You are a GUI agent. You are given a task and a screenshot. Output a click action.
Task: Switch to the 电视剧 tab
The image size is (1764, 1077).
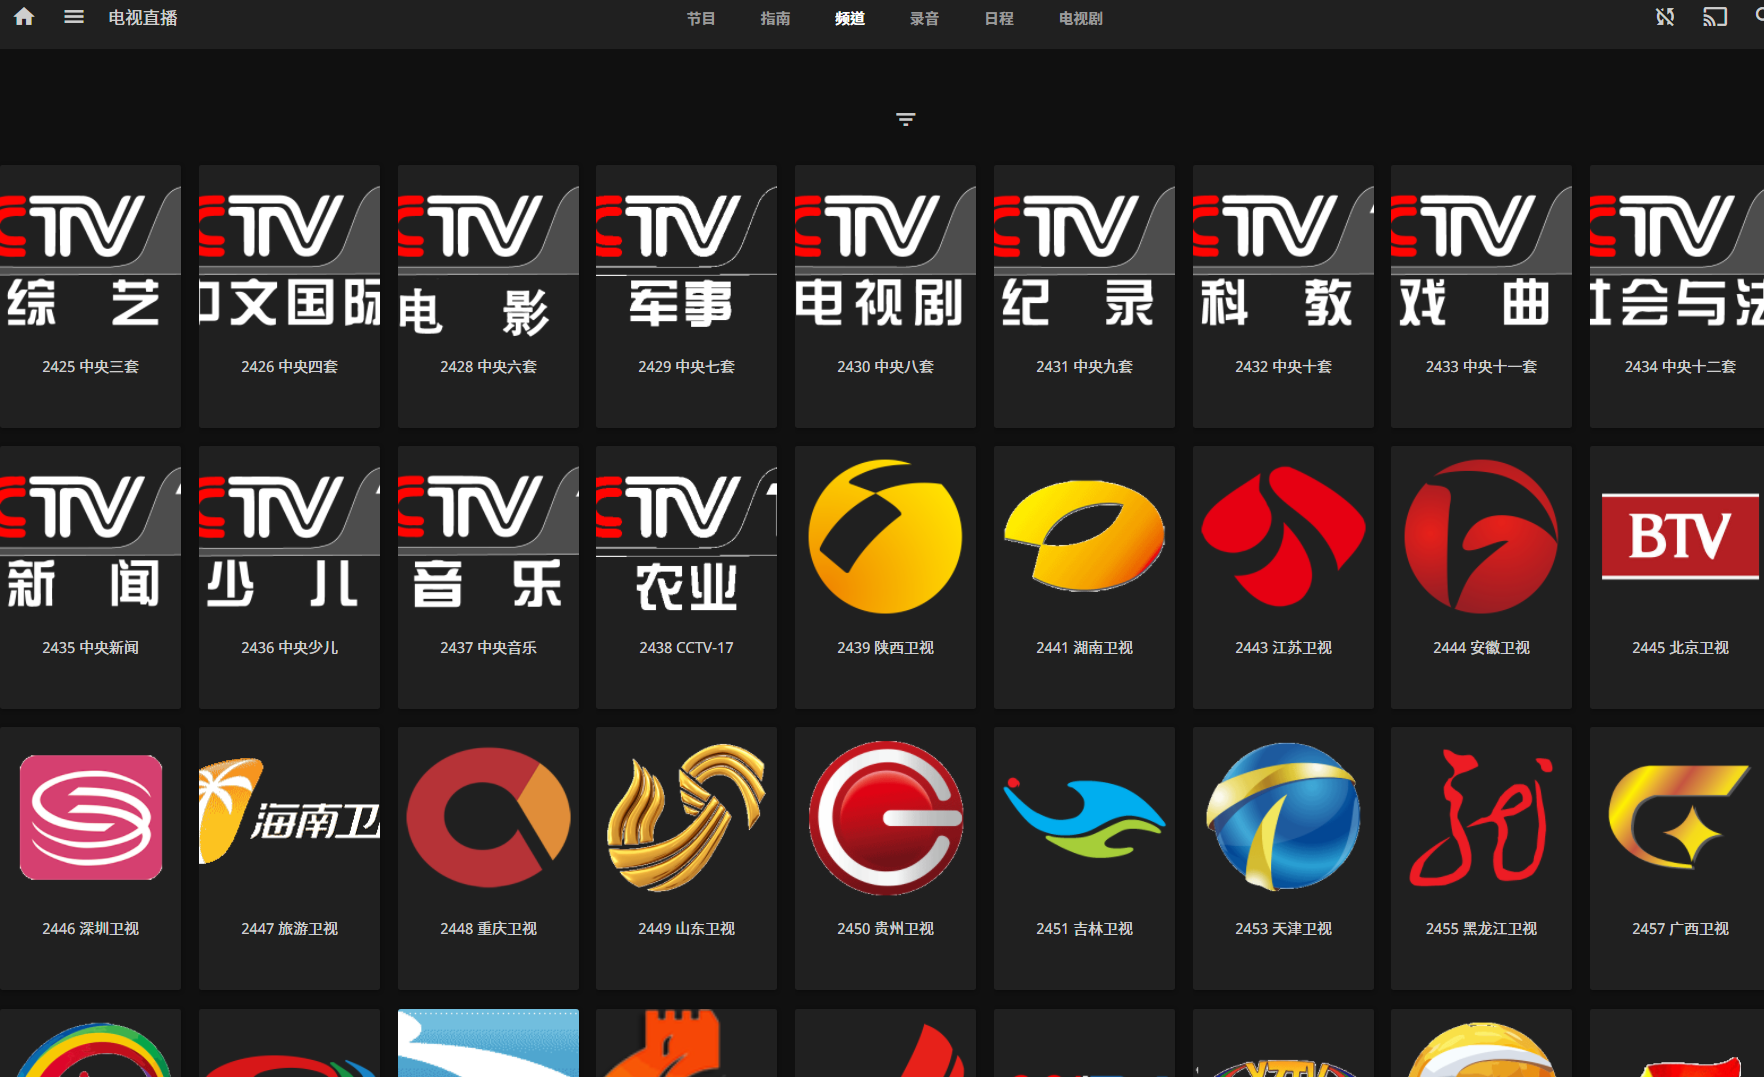(x=1081, y=18)
